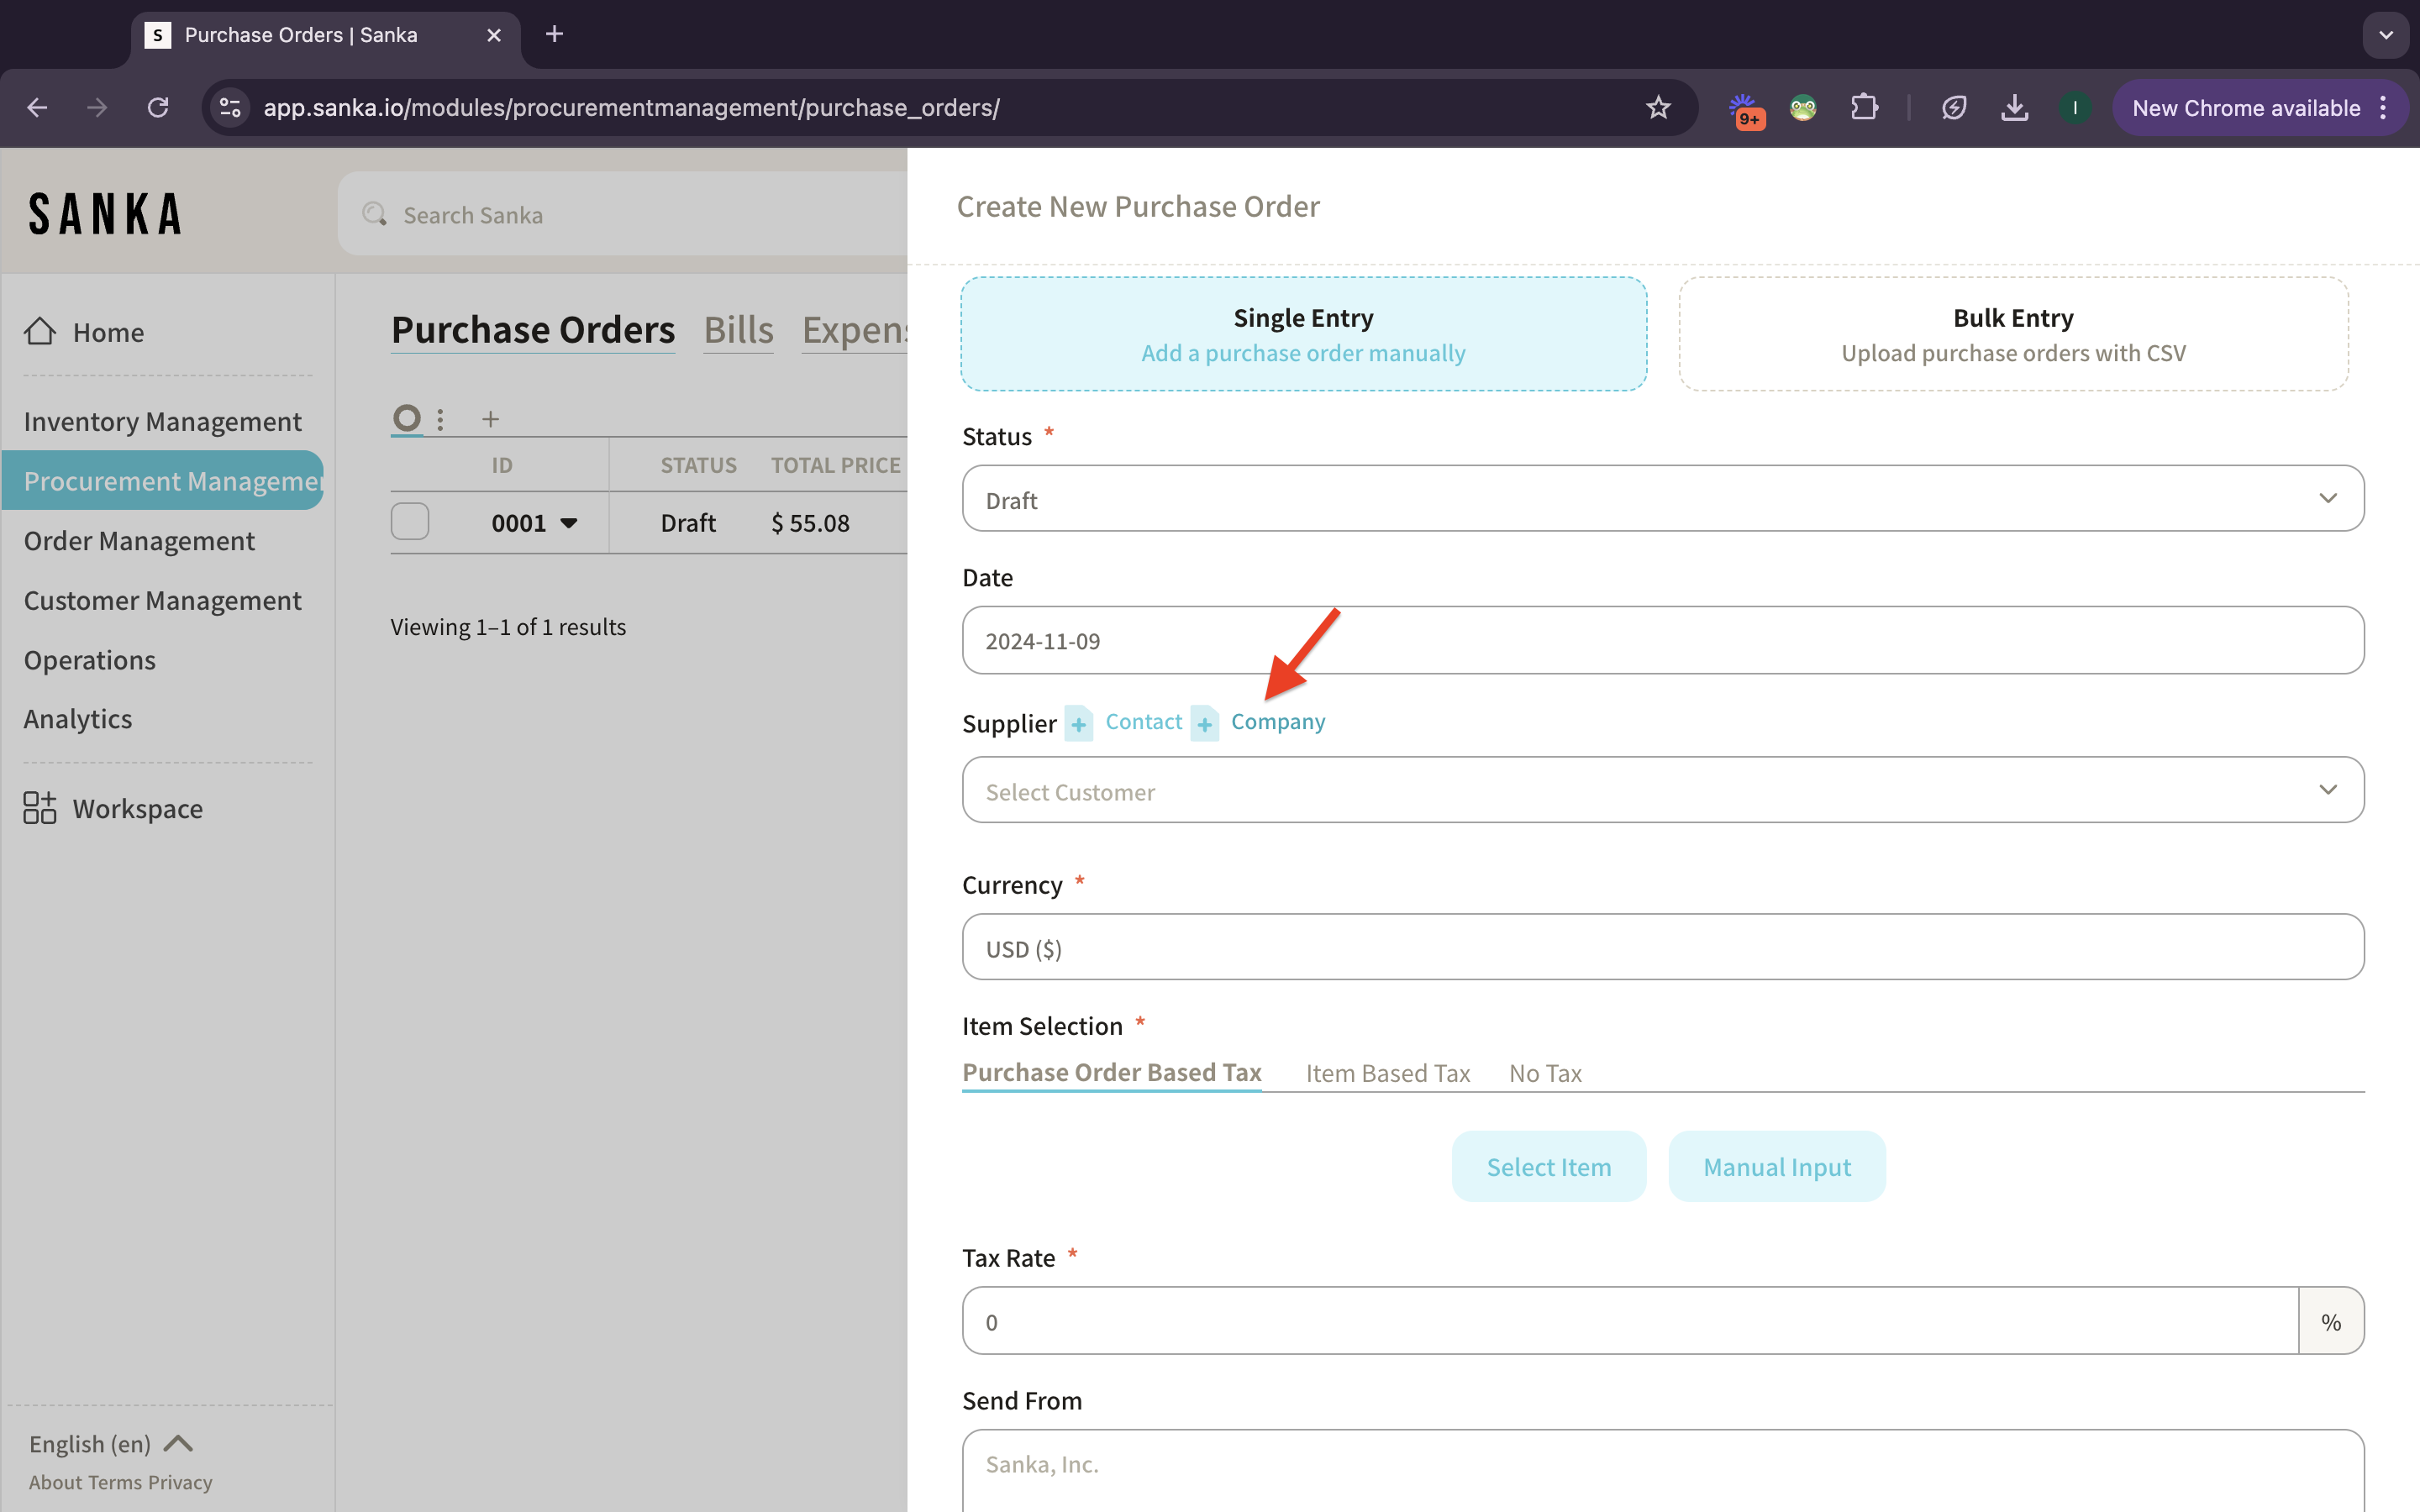
Task: Open the three-dot view options icon
Action: click(440, 419)
